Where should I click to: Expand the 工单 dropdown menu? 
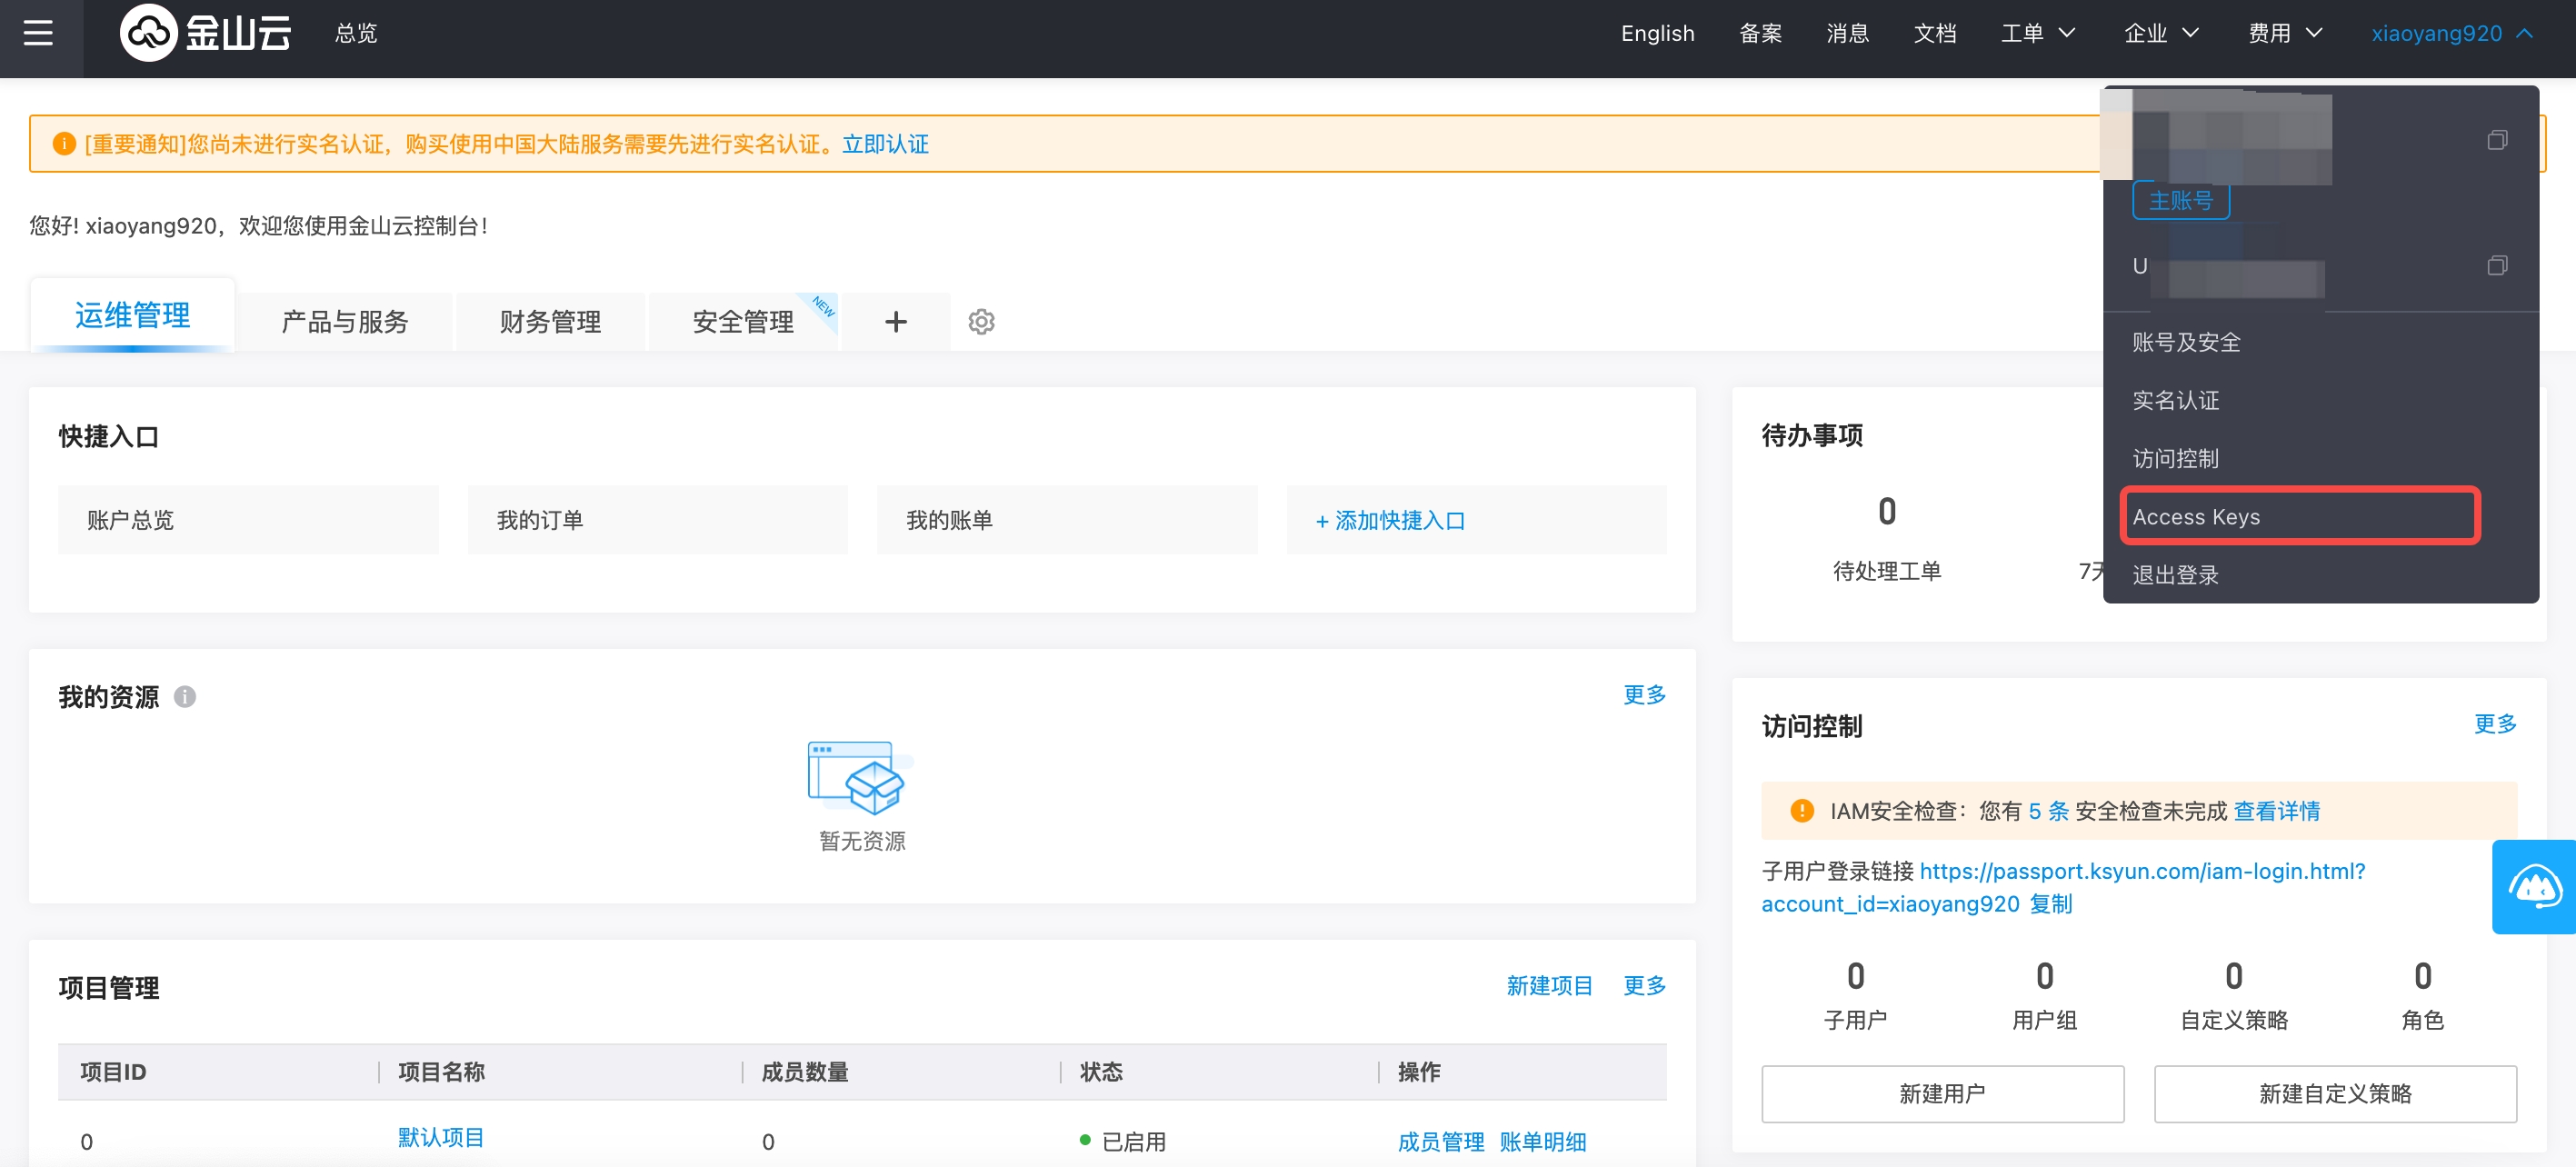click(x=2037, y=34)
